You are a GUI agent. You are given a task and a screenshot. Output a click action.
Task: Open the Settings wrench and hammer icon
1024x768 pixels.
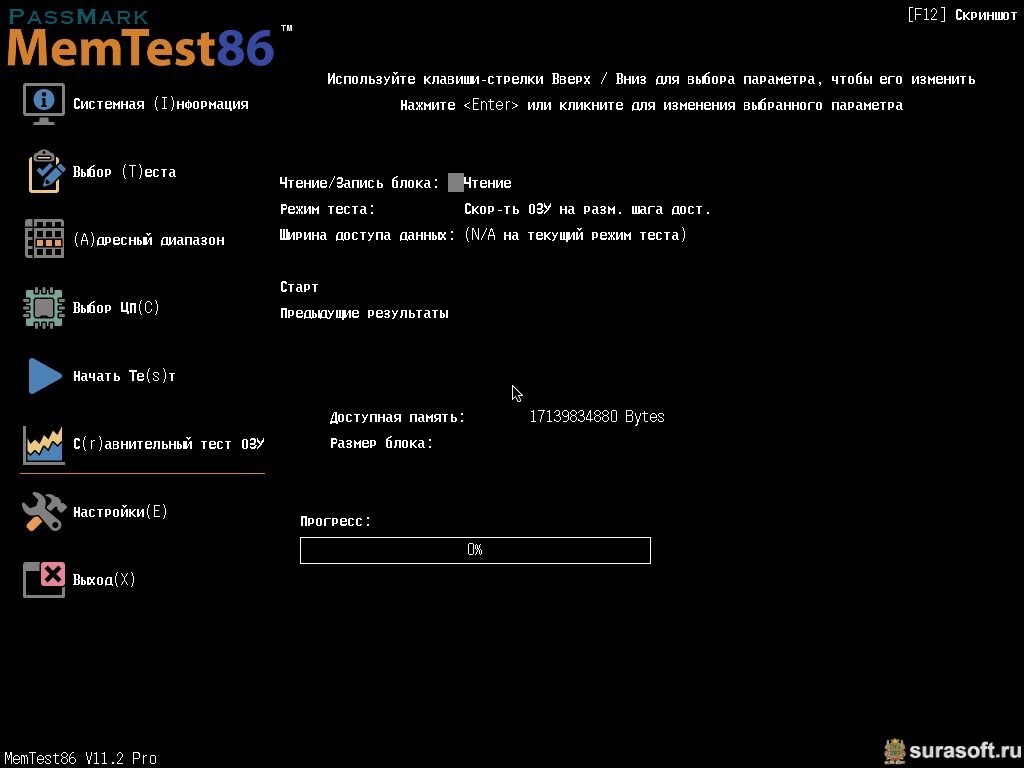tap(44, 511)
